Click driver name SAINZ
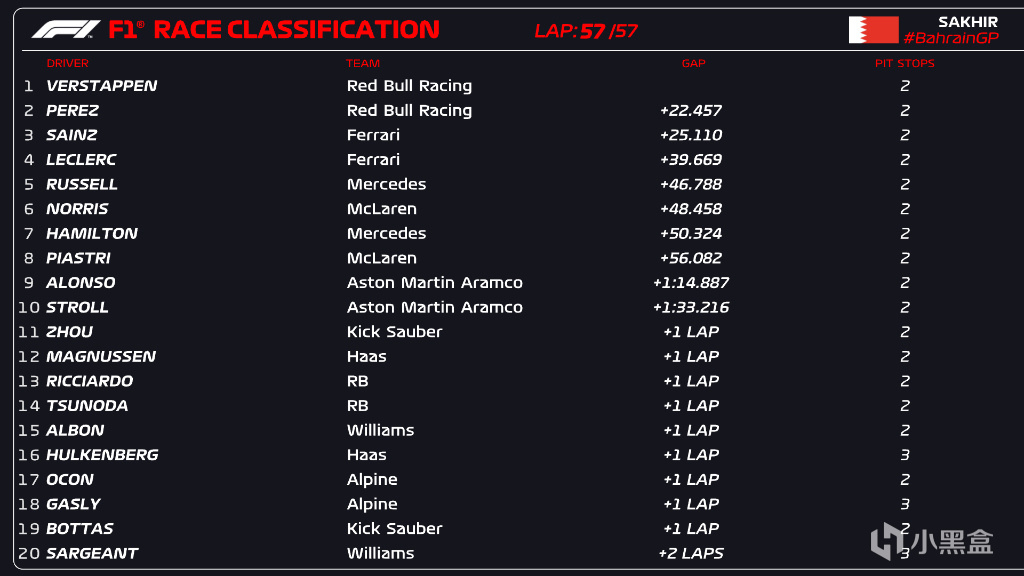The height and width of the screenshot is (576, 1024). (x=72, y=135)
